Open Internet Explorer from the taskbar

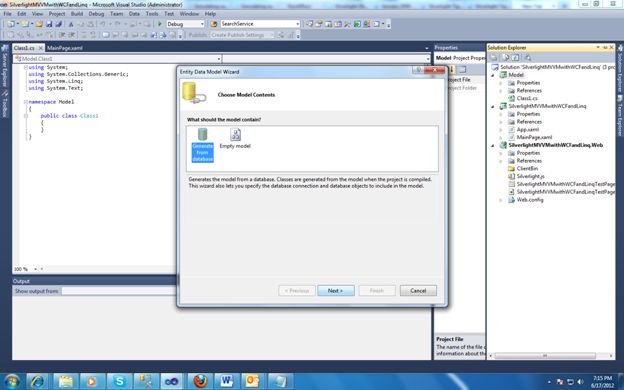[37, 381]
